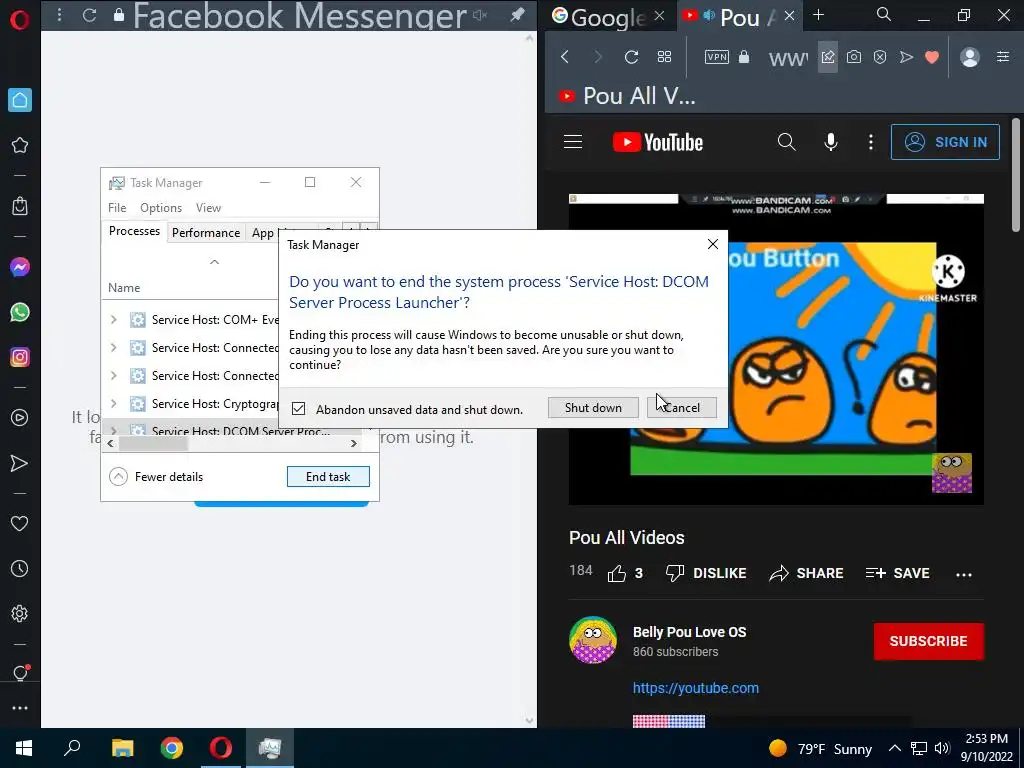
Task: Open Messenger from the Opera sidebar
Action: coord(20,267)
